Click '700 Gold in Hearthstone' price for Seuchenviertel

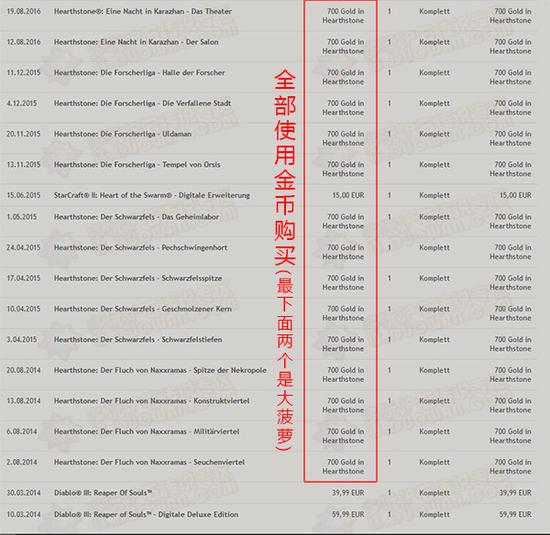[x=343, y=467]
